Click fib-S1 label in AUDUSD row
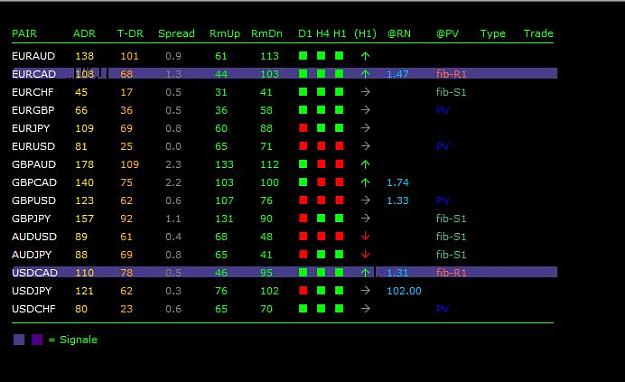This screenshot has width=625, height=382. pyautogui.click(x=451, y=236)
